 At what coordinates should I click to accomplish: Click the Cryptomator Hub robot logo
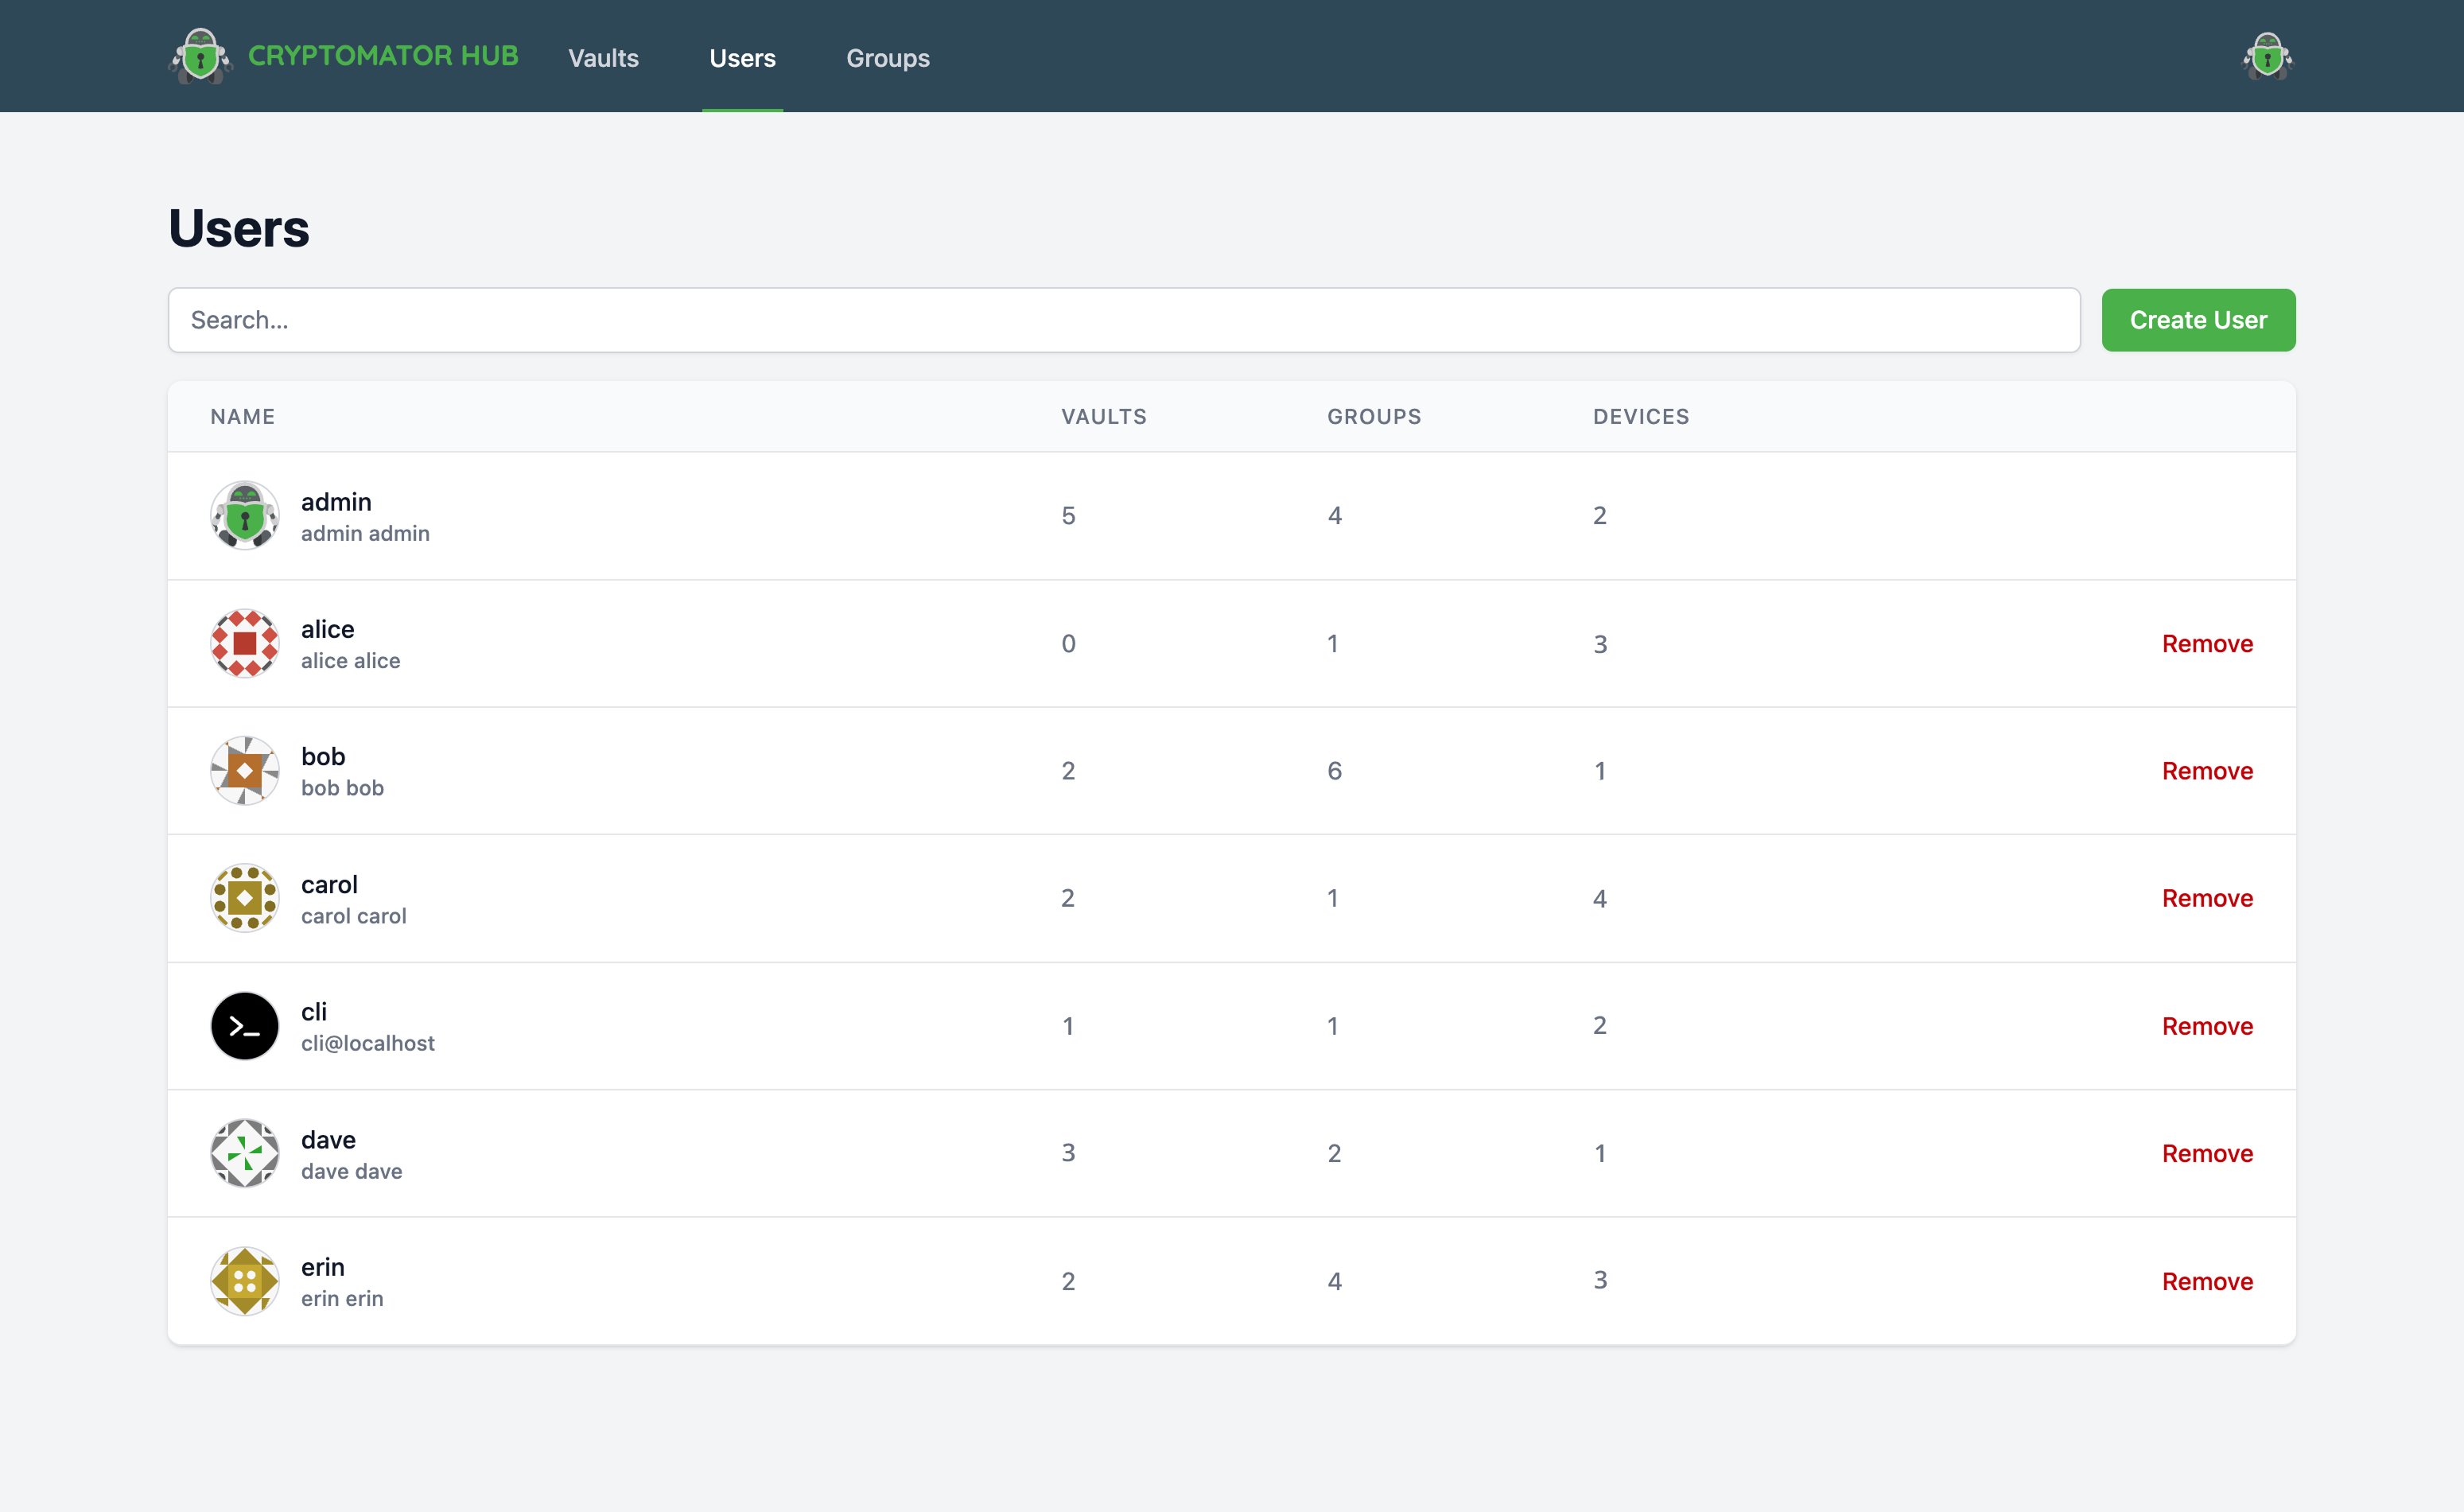click(202, 56)
